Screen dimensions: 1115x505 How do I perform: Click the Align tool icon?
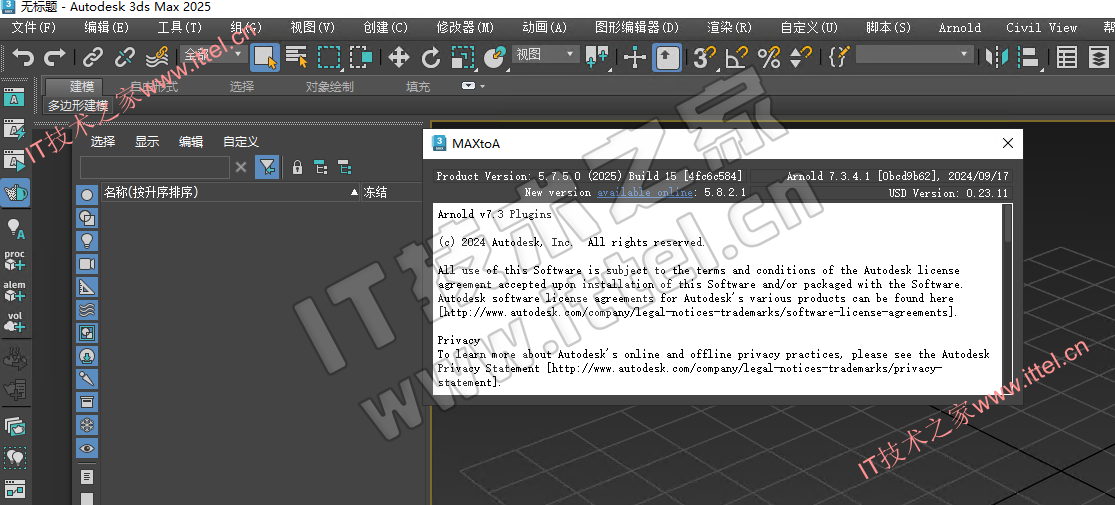(1028, 57)
